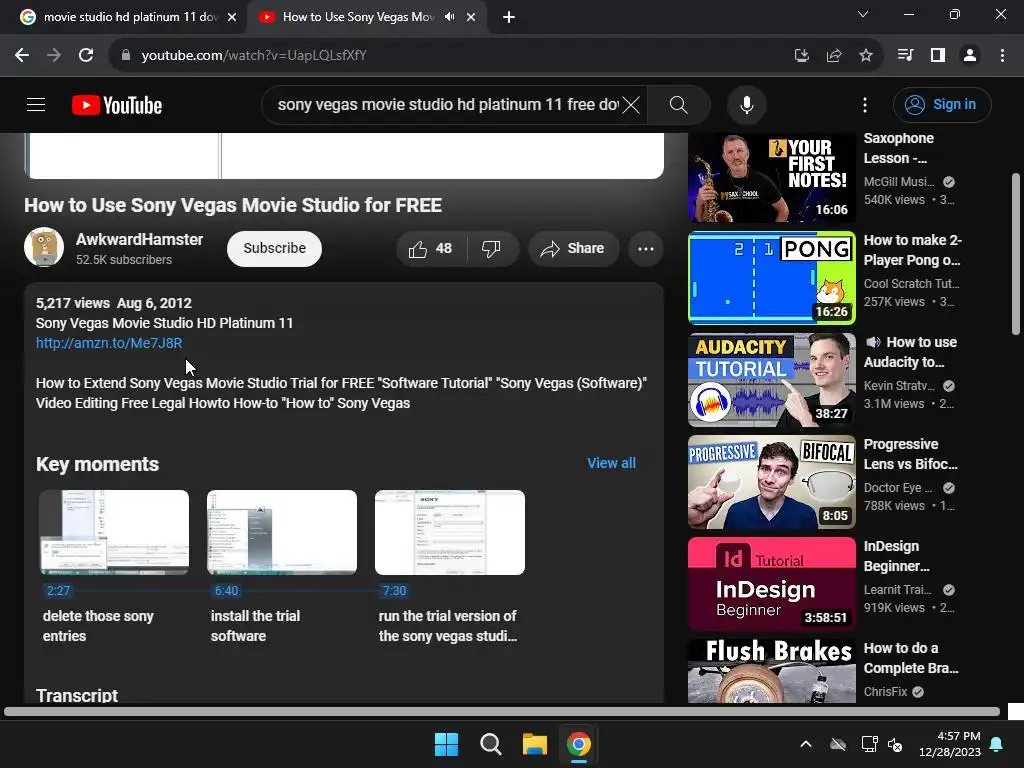Bookmark this page with the star

coord(866,56)
